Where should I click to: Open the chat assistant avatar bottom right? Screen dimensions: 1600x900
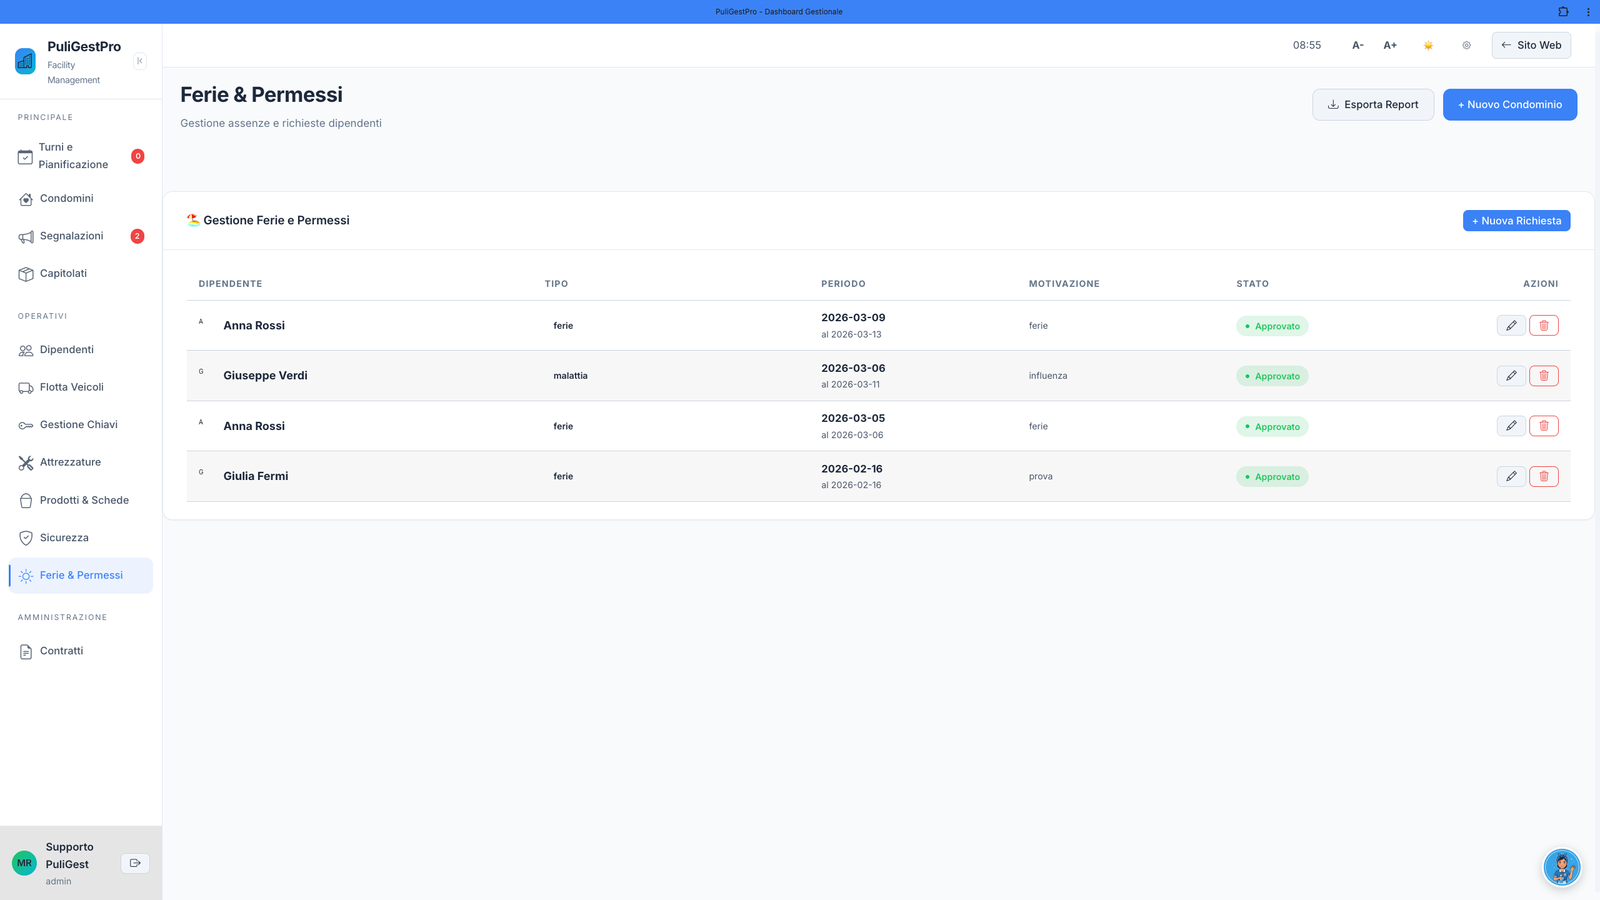[1562, 867]
